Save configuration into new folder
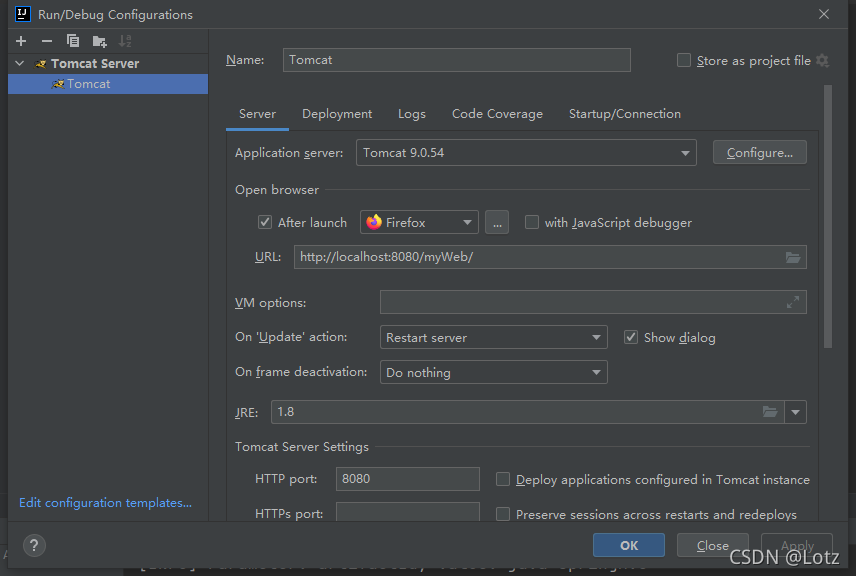This screenshot has height=576, width=856. coord(99,41)
